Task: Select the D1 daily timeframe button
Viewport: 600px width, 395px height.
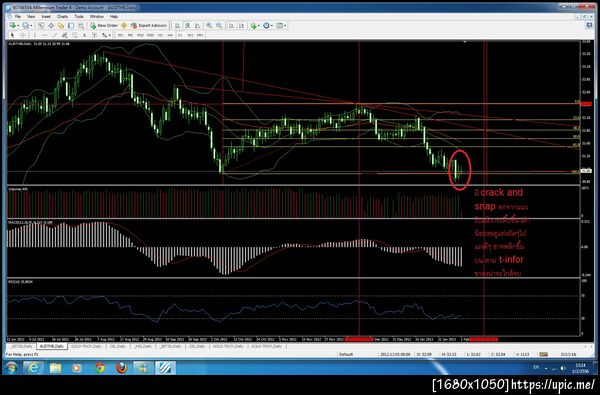Action: click(x=180, y=35)
